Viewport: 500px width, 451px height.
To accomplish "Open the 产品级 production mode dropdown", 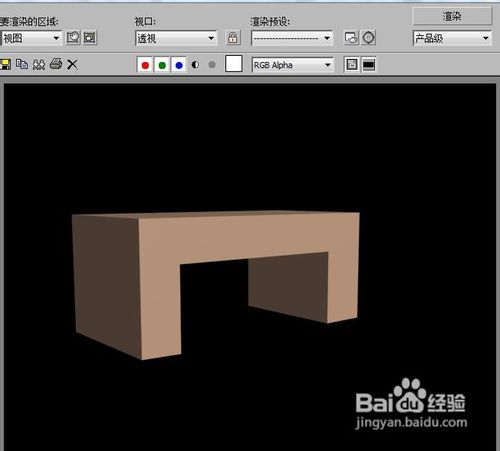I will click(x=452, y=38).
